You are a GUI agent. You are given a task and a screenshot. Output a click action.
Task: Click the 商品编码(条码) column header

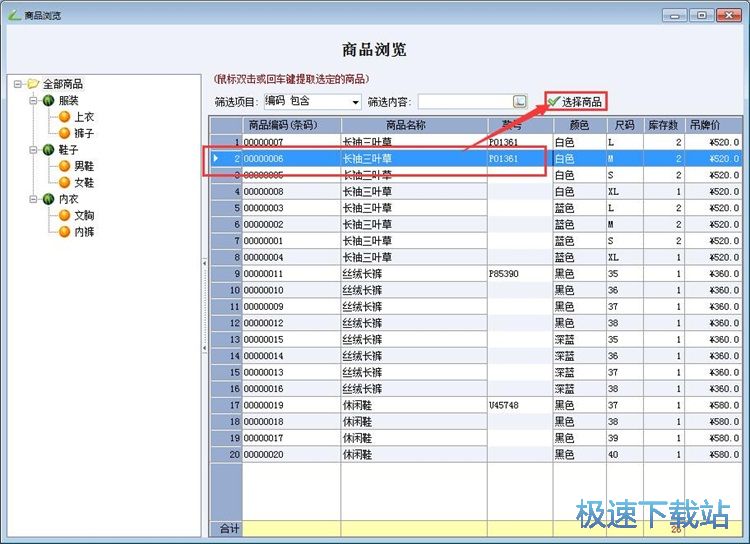[x=291, y=125]
